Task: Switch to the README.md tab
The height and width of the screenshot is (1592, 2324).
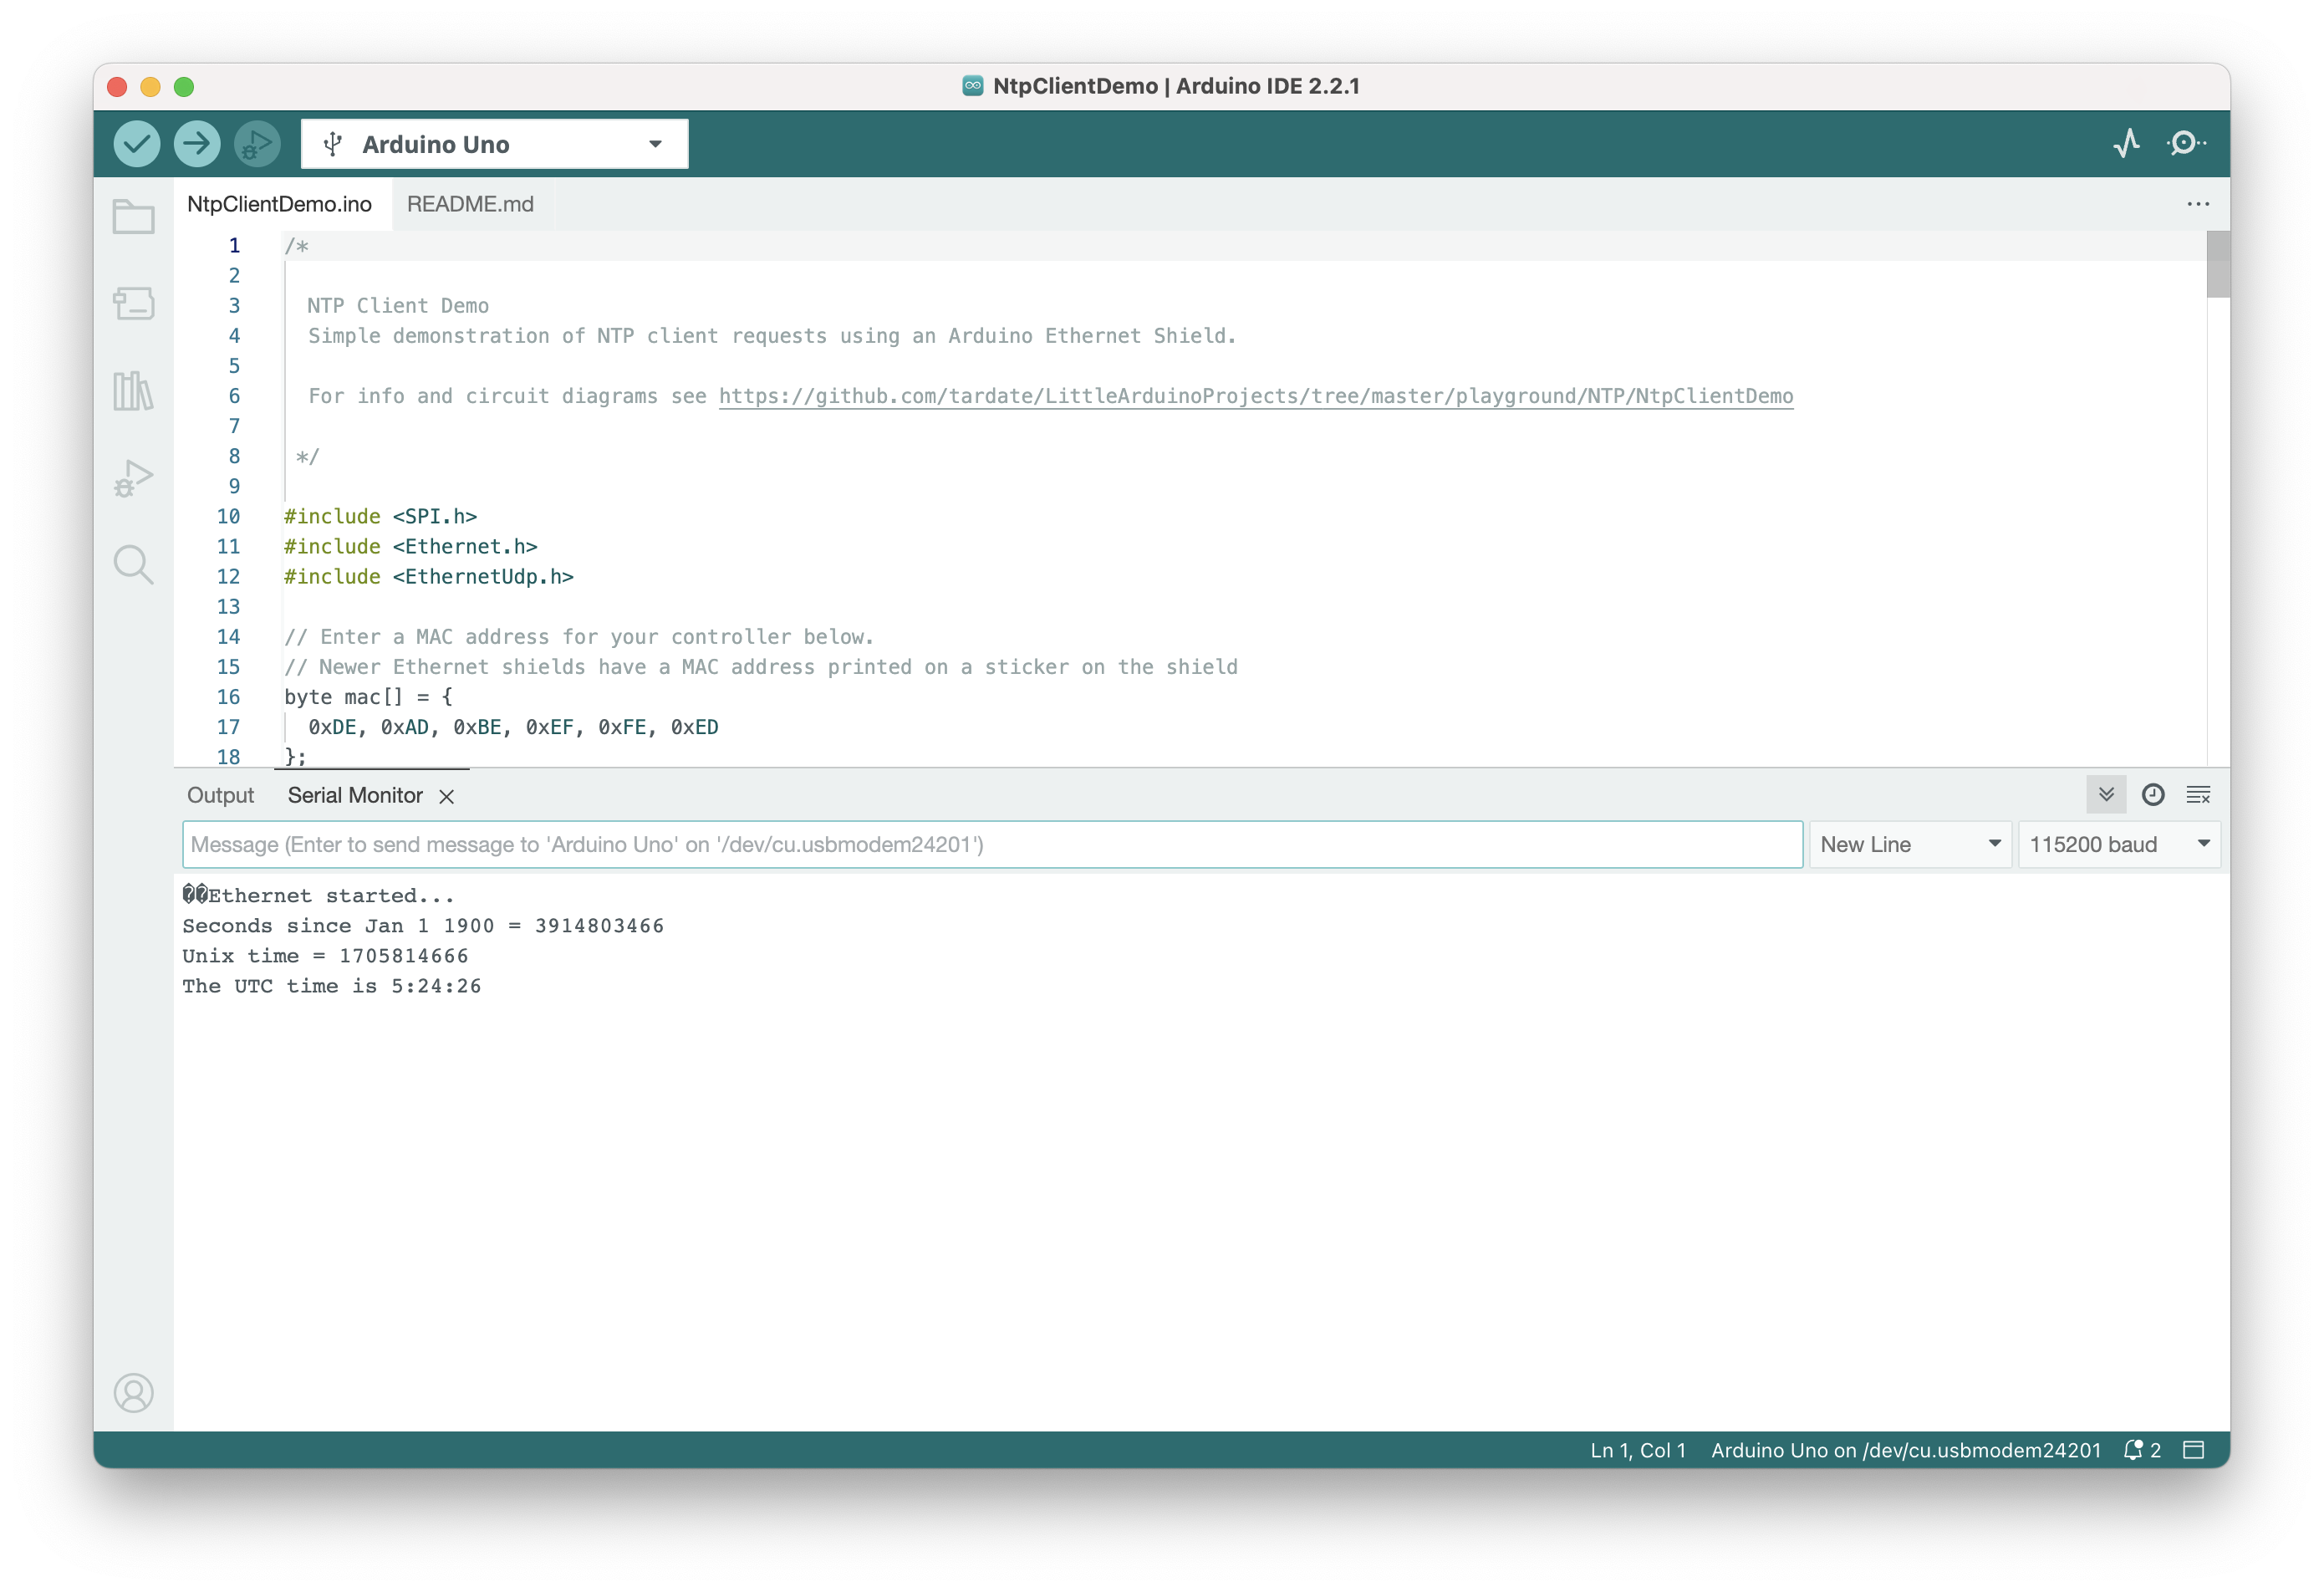Action: [x=470, y=204]
